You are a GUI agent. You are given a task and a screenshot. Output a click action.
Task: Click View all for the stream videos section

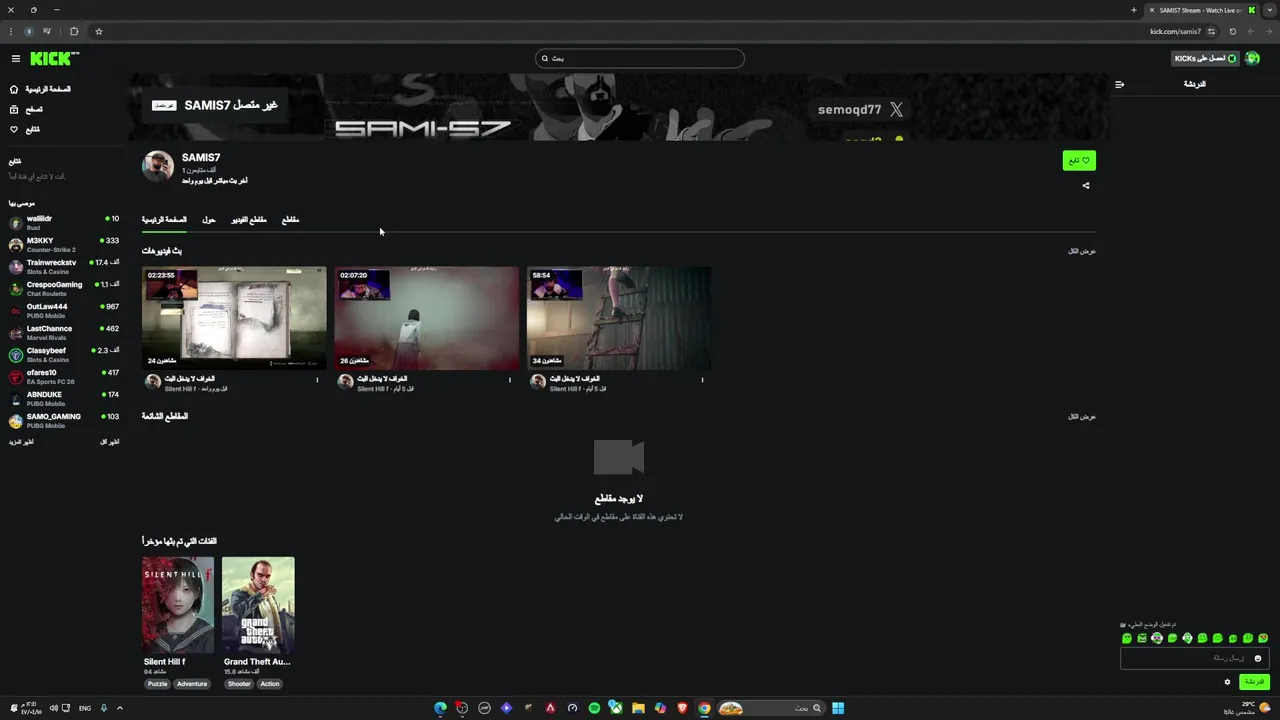1082,251
